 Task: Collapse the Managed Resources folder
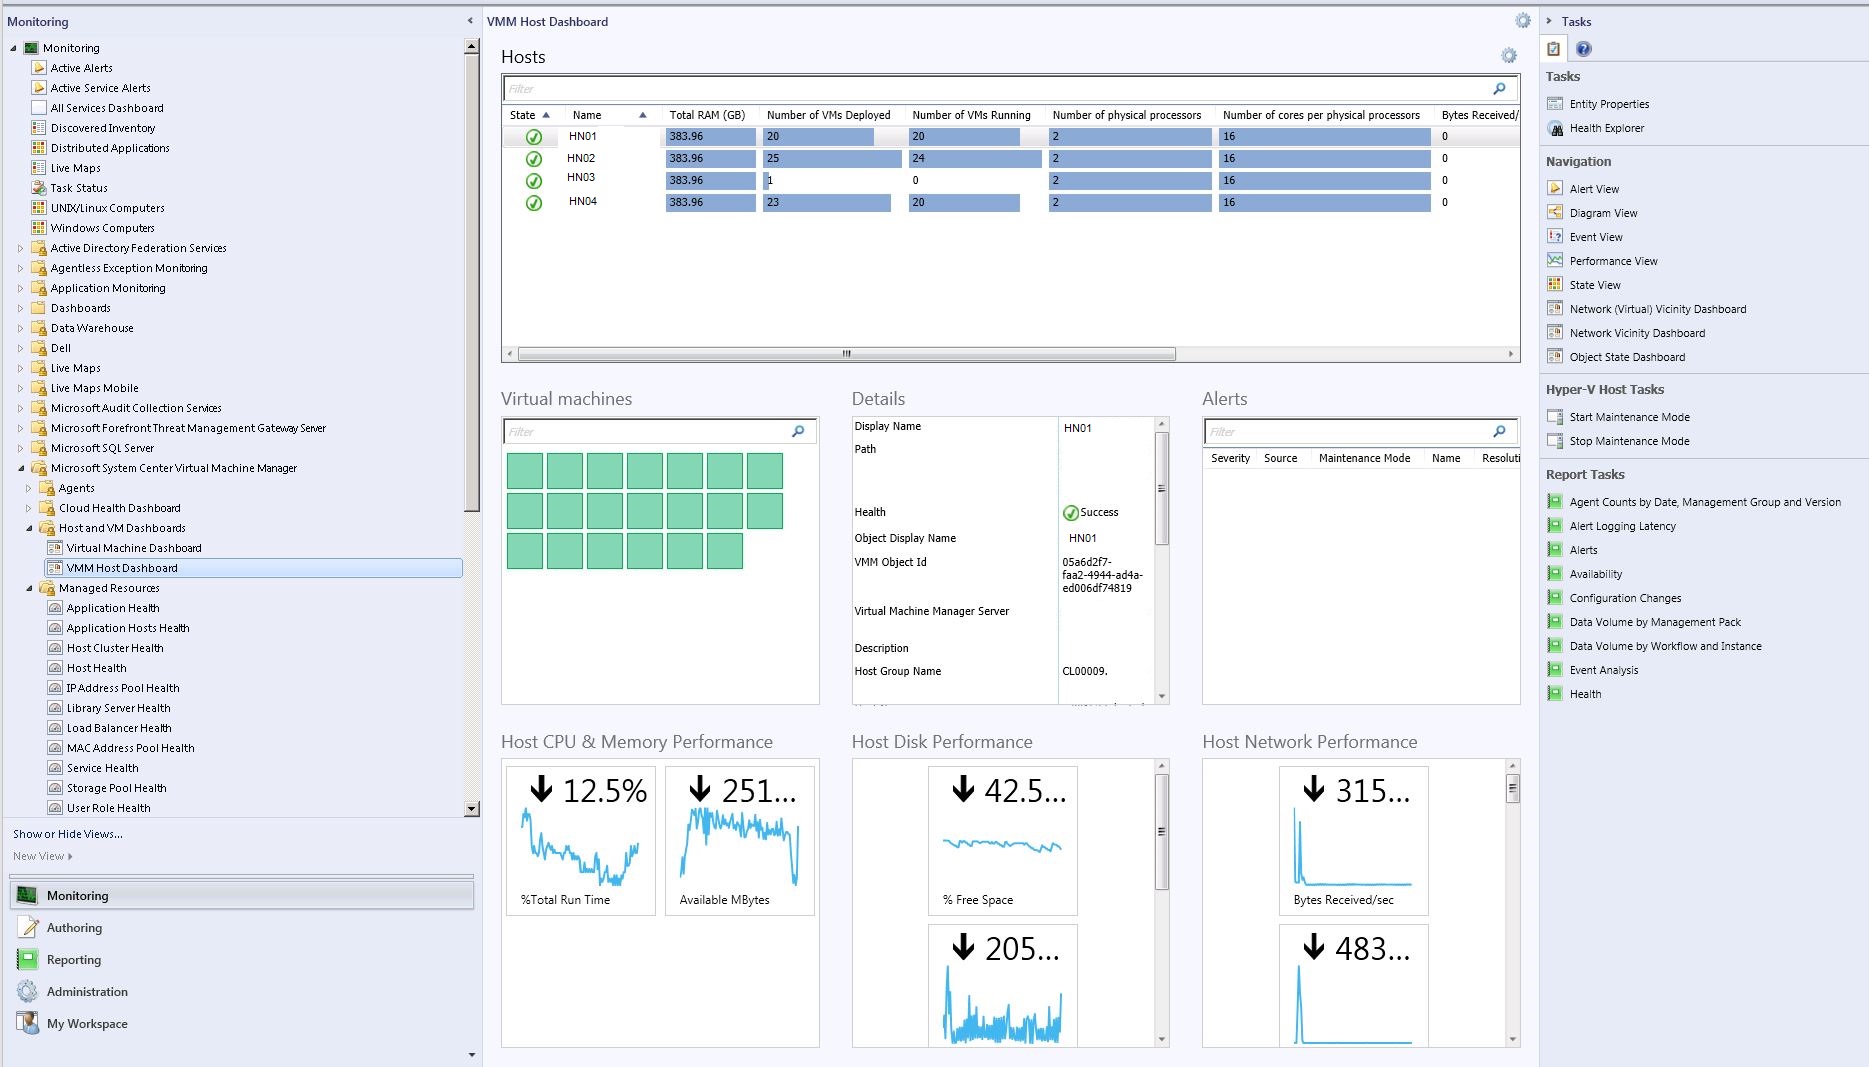(28, 588)
